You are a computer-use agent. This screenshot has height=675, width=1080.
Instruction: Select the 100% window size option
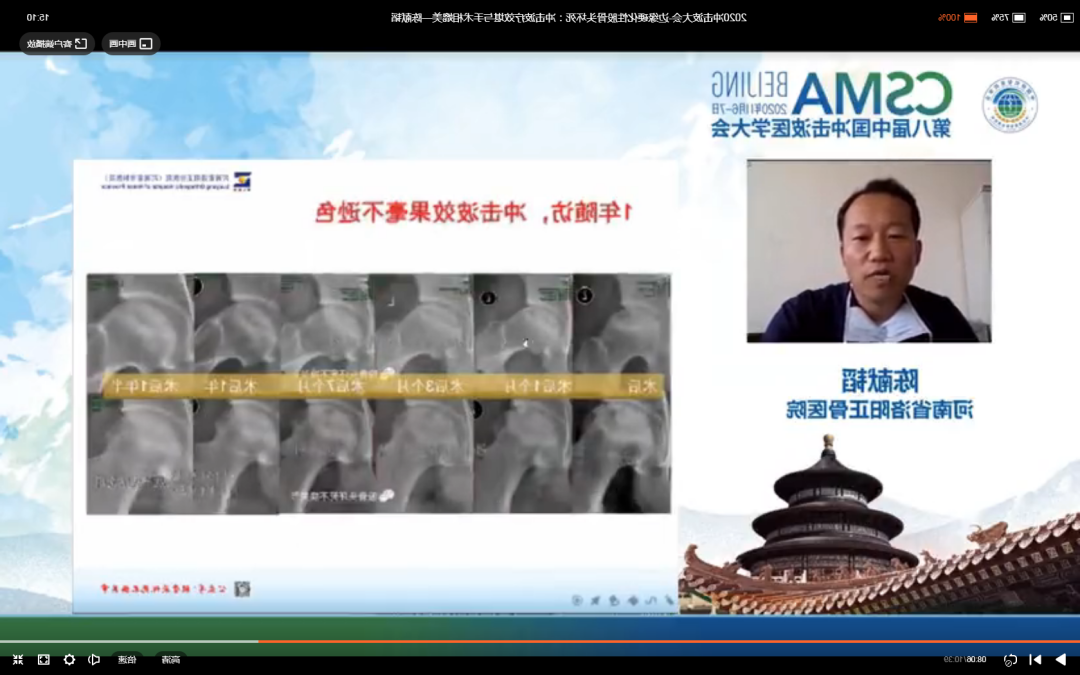click(x=956, y=17)
